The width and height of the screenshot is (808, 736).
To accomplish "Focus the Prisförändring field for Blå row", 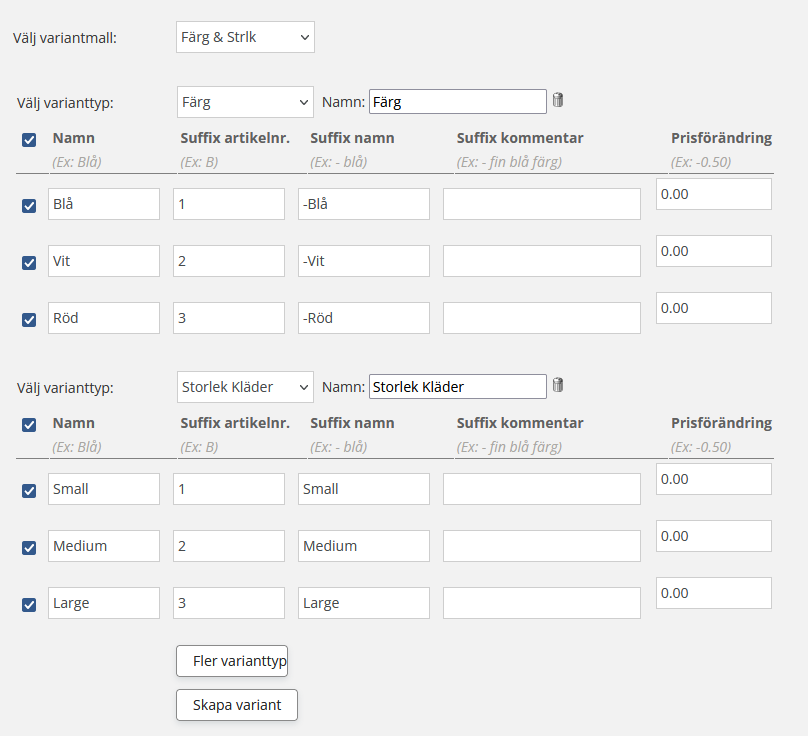I will [713, 194].
